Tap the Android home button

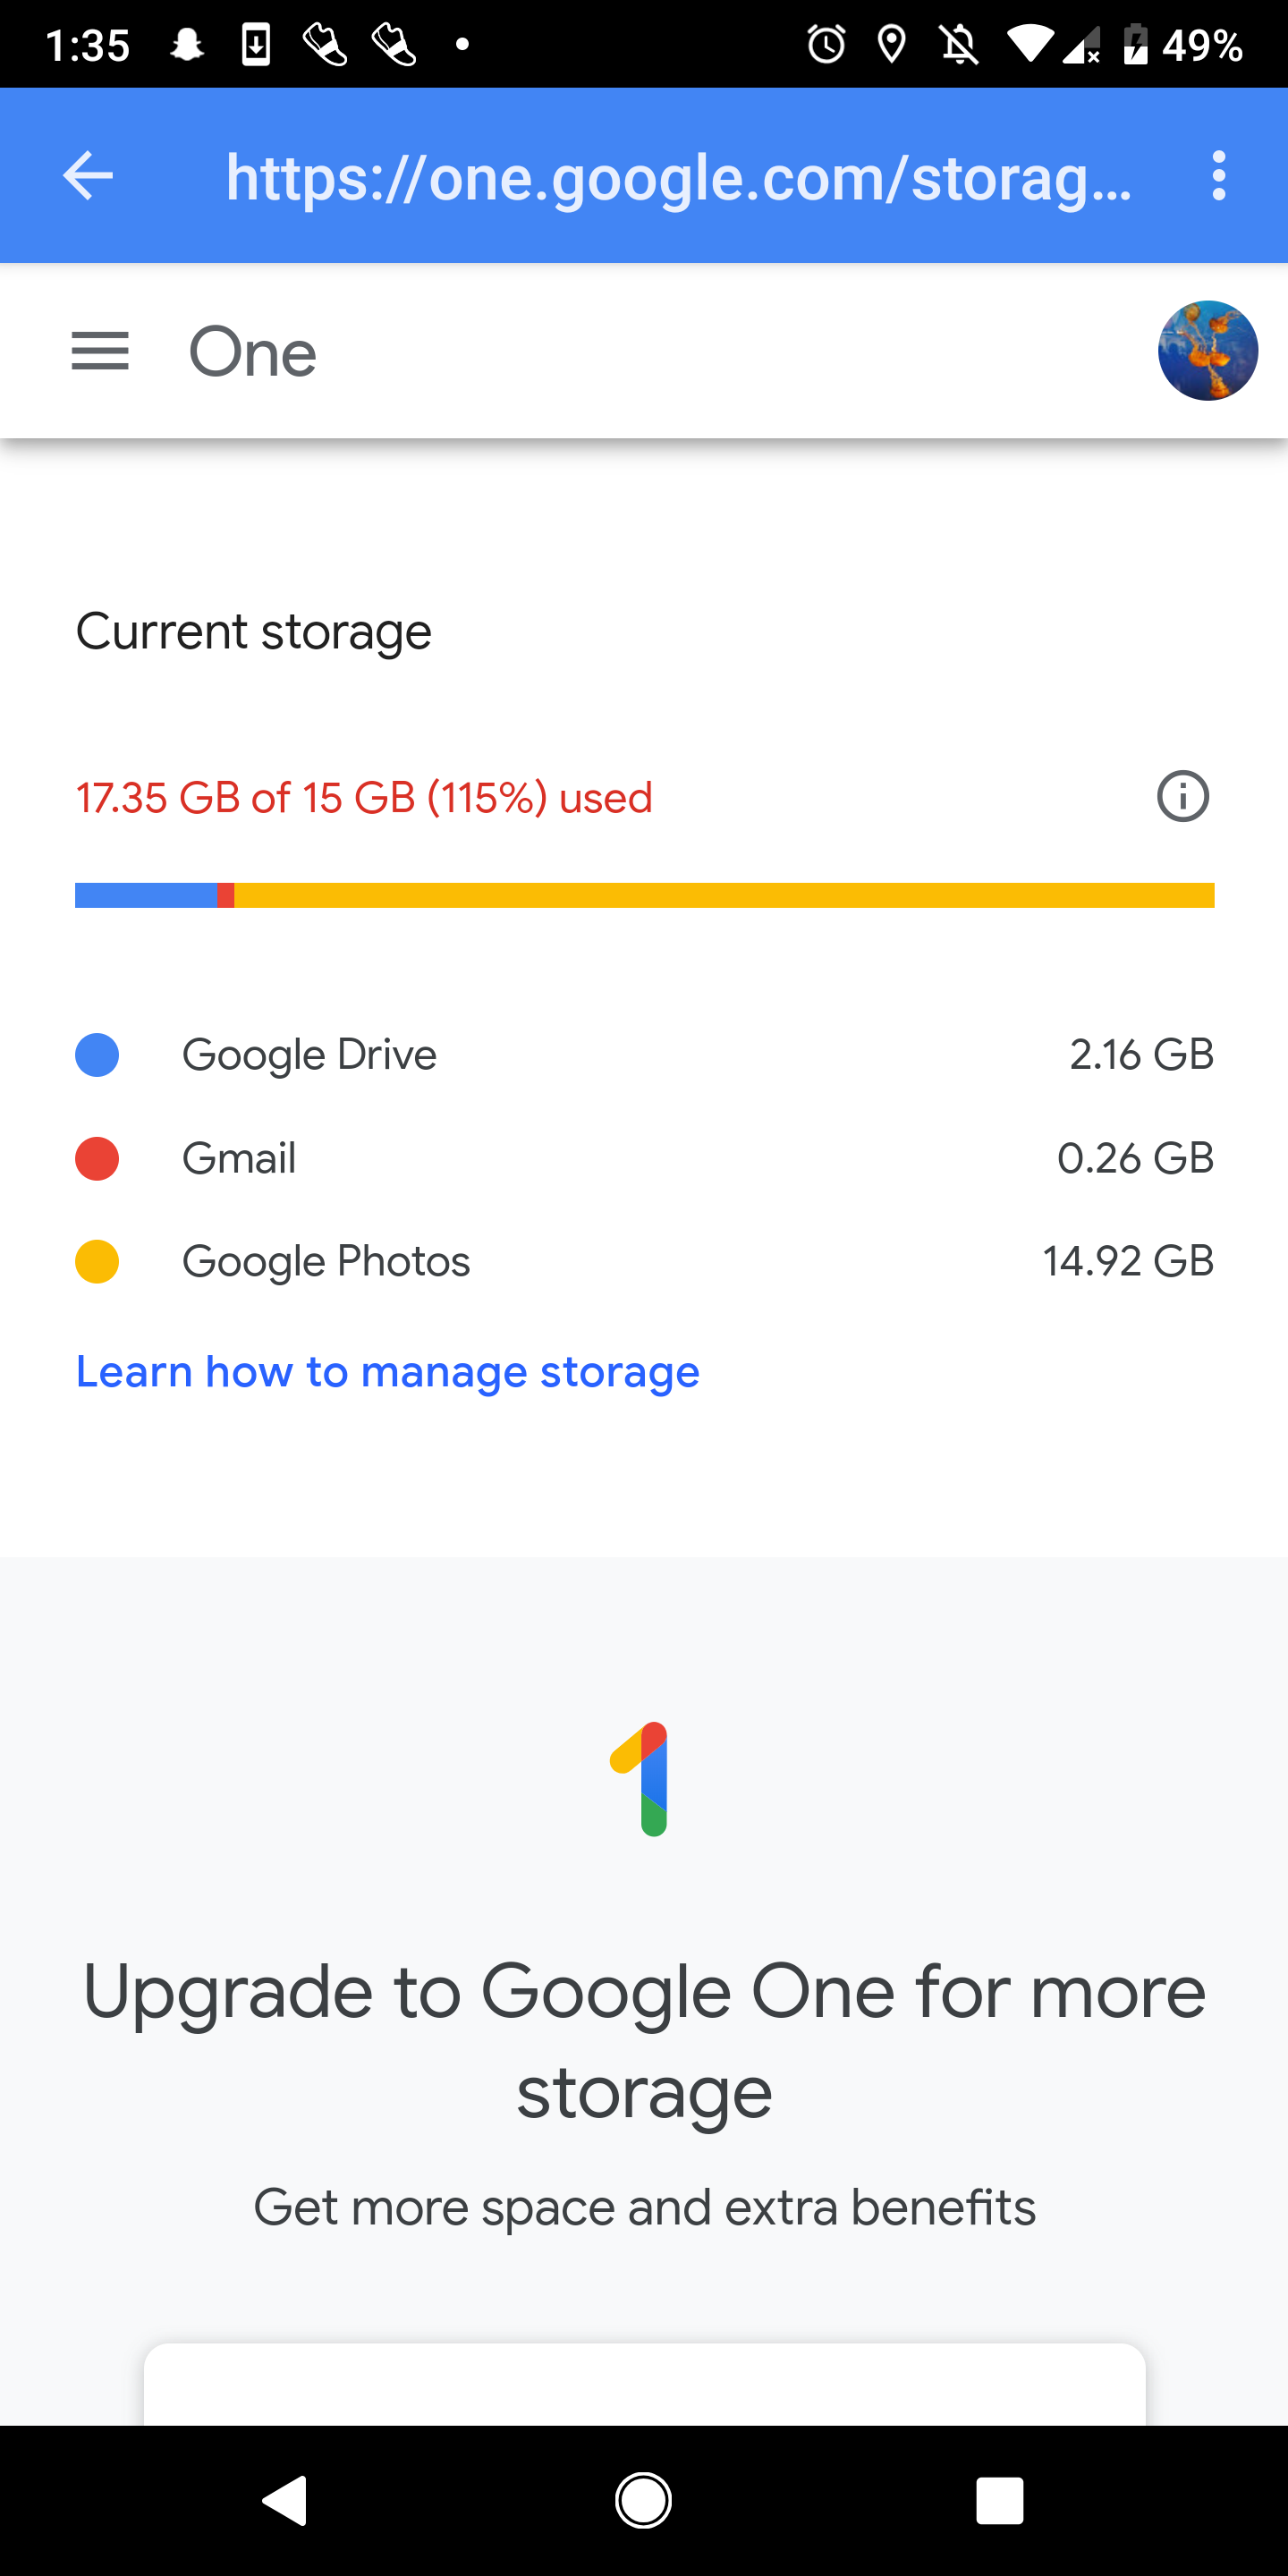coord(644,2501)
